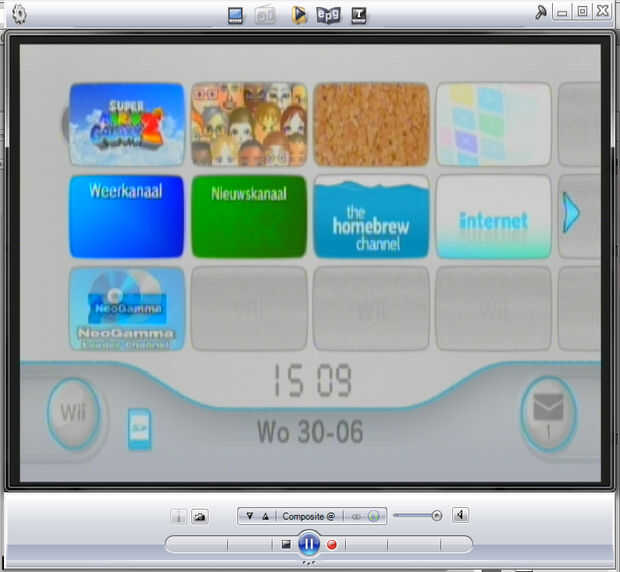The image size is (620, 572).
Task: Click the round Wii button
Action: pos(74,413)
